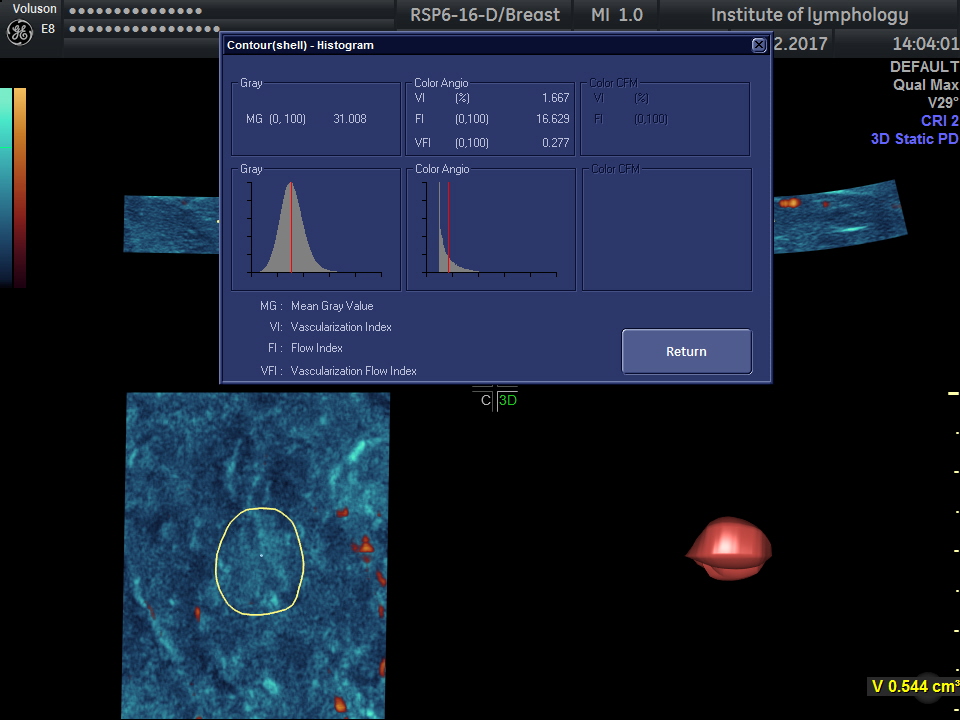
Task: Select the 3D Static PD mode label
Action: (914, 139)
